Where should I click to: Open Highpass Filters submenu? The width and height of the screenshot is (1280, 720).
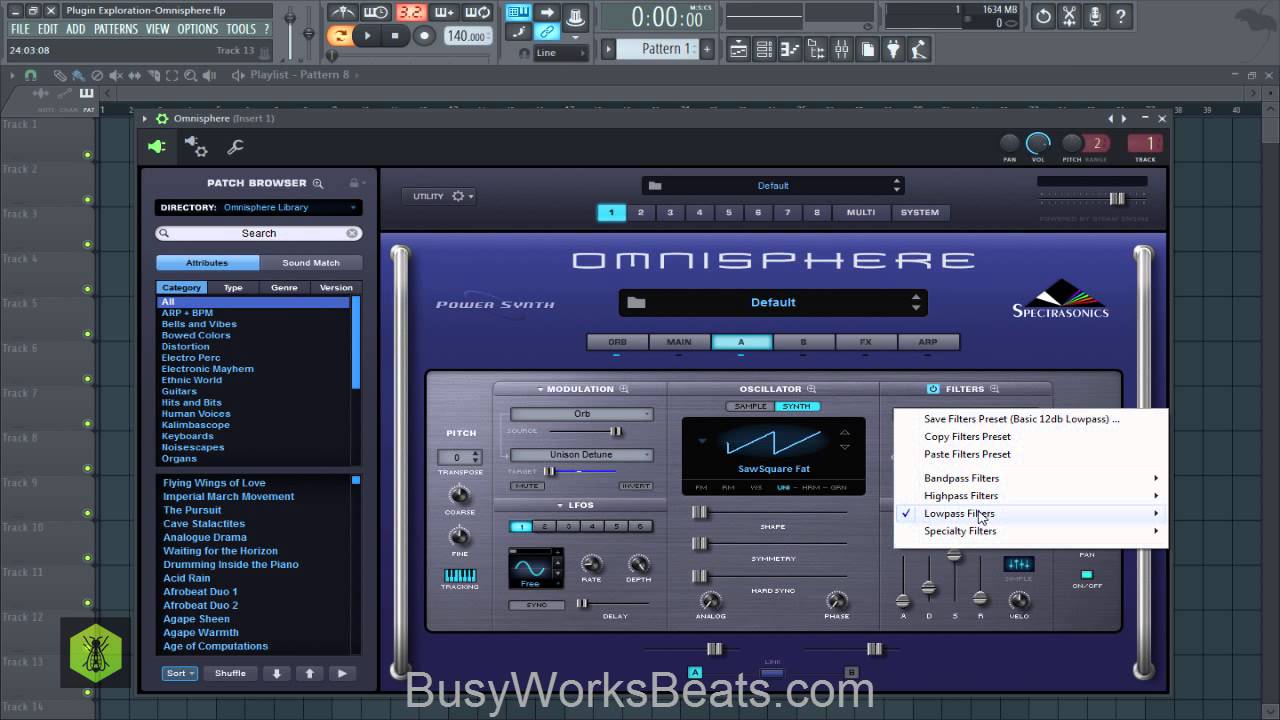point(1031,496)
